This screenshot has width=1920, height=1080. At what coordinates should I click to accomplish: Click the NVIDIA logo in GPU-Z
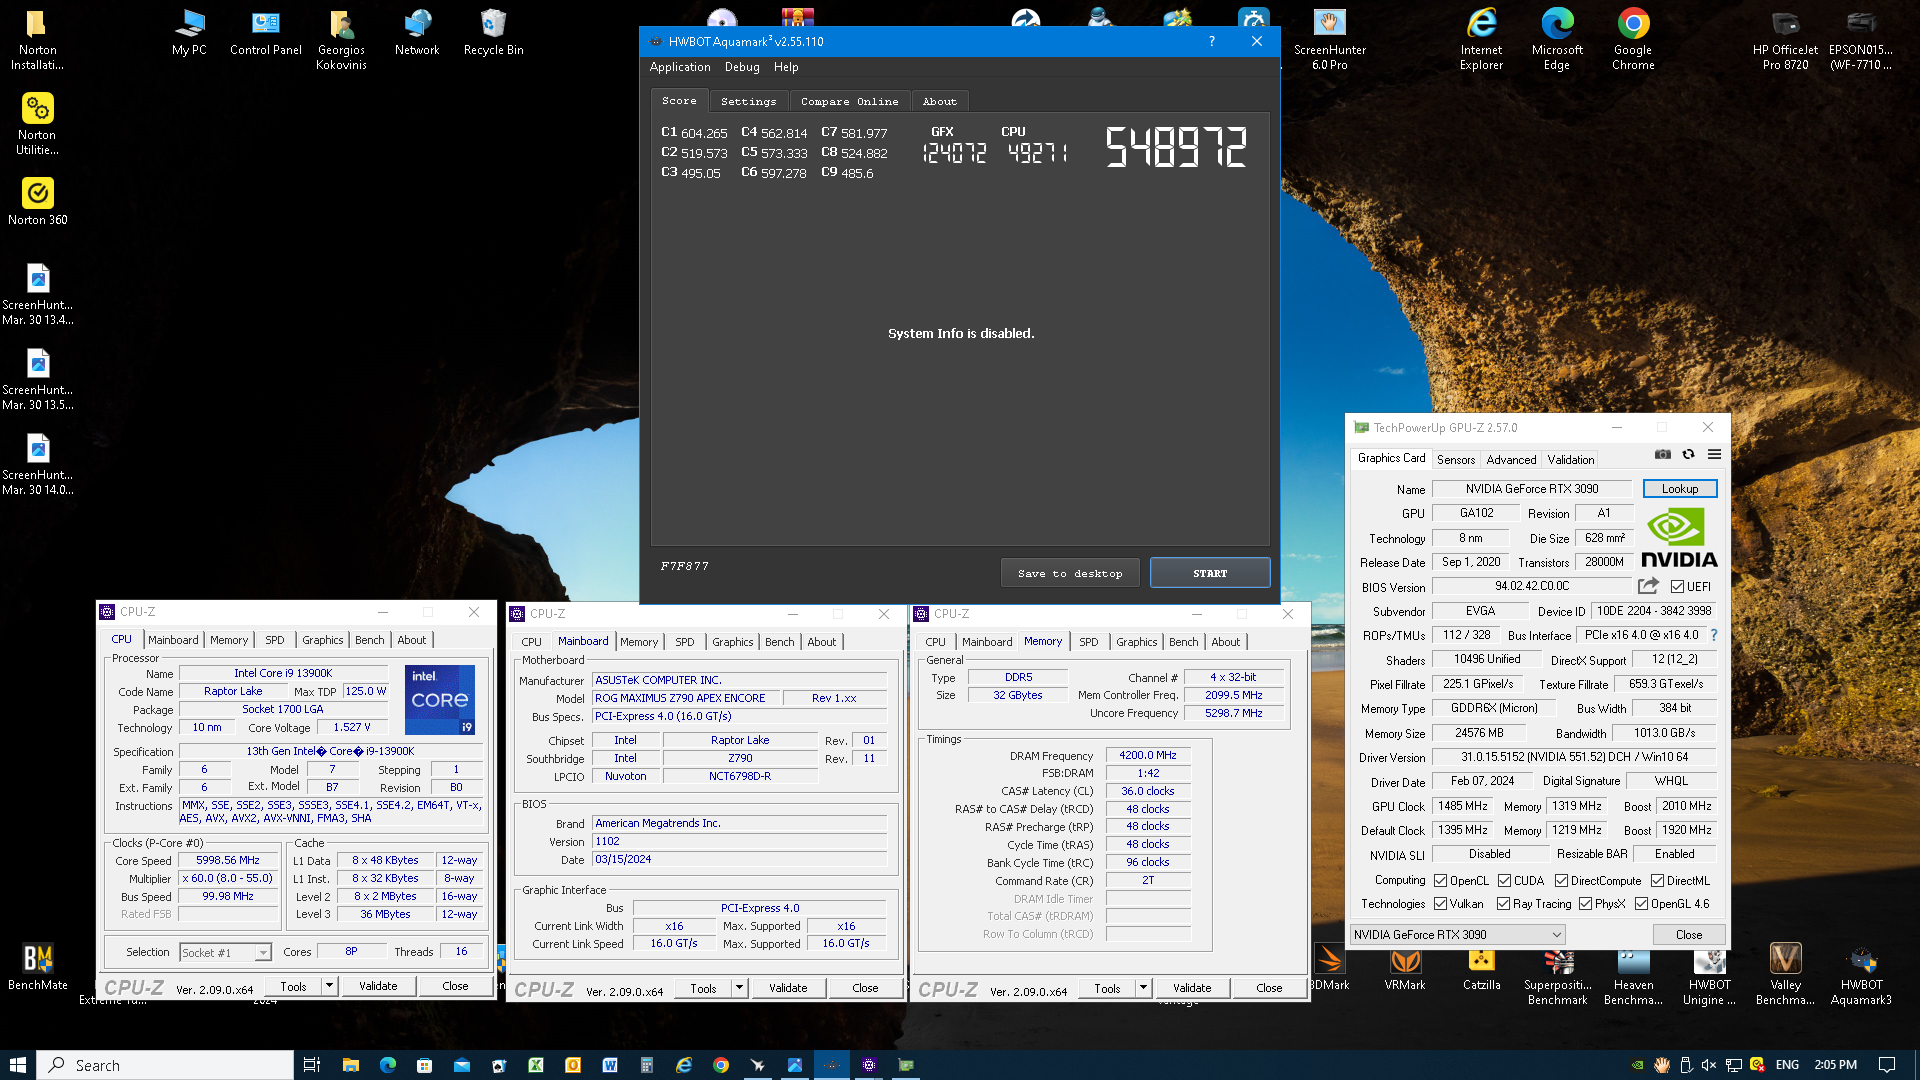click(1679, 538)
